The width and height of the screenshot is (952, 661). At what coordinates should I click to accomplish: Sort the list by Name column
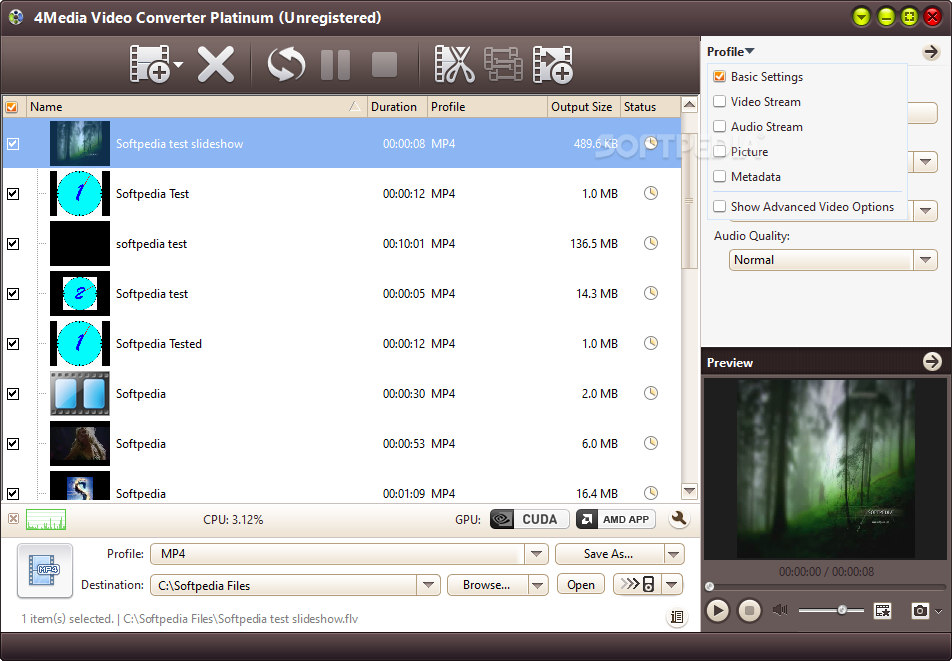tap(196, 107)
